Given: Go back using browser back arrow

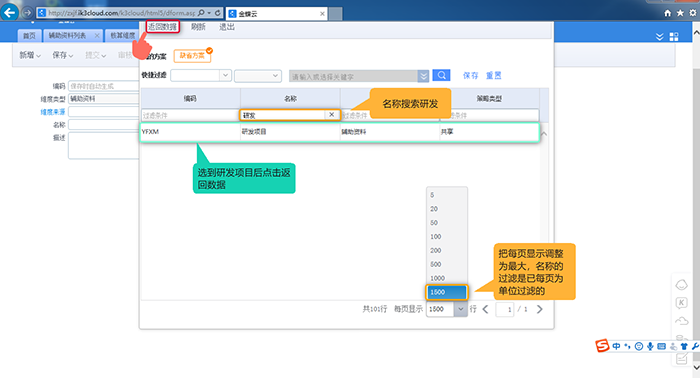Looking at the screenshot, I should pos(10,12).
